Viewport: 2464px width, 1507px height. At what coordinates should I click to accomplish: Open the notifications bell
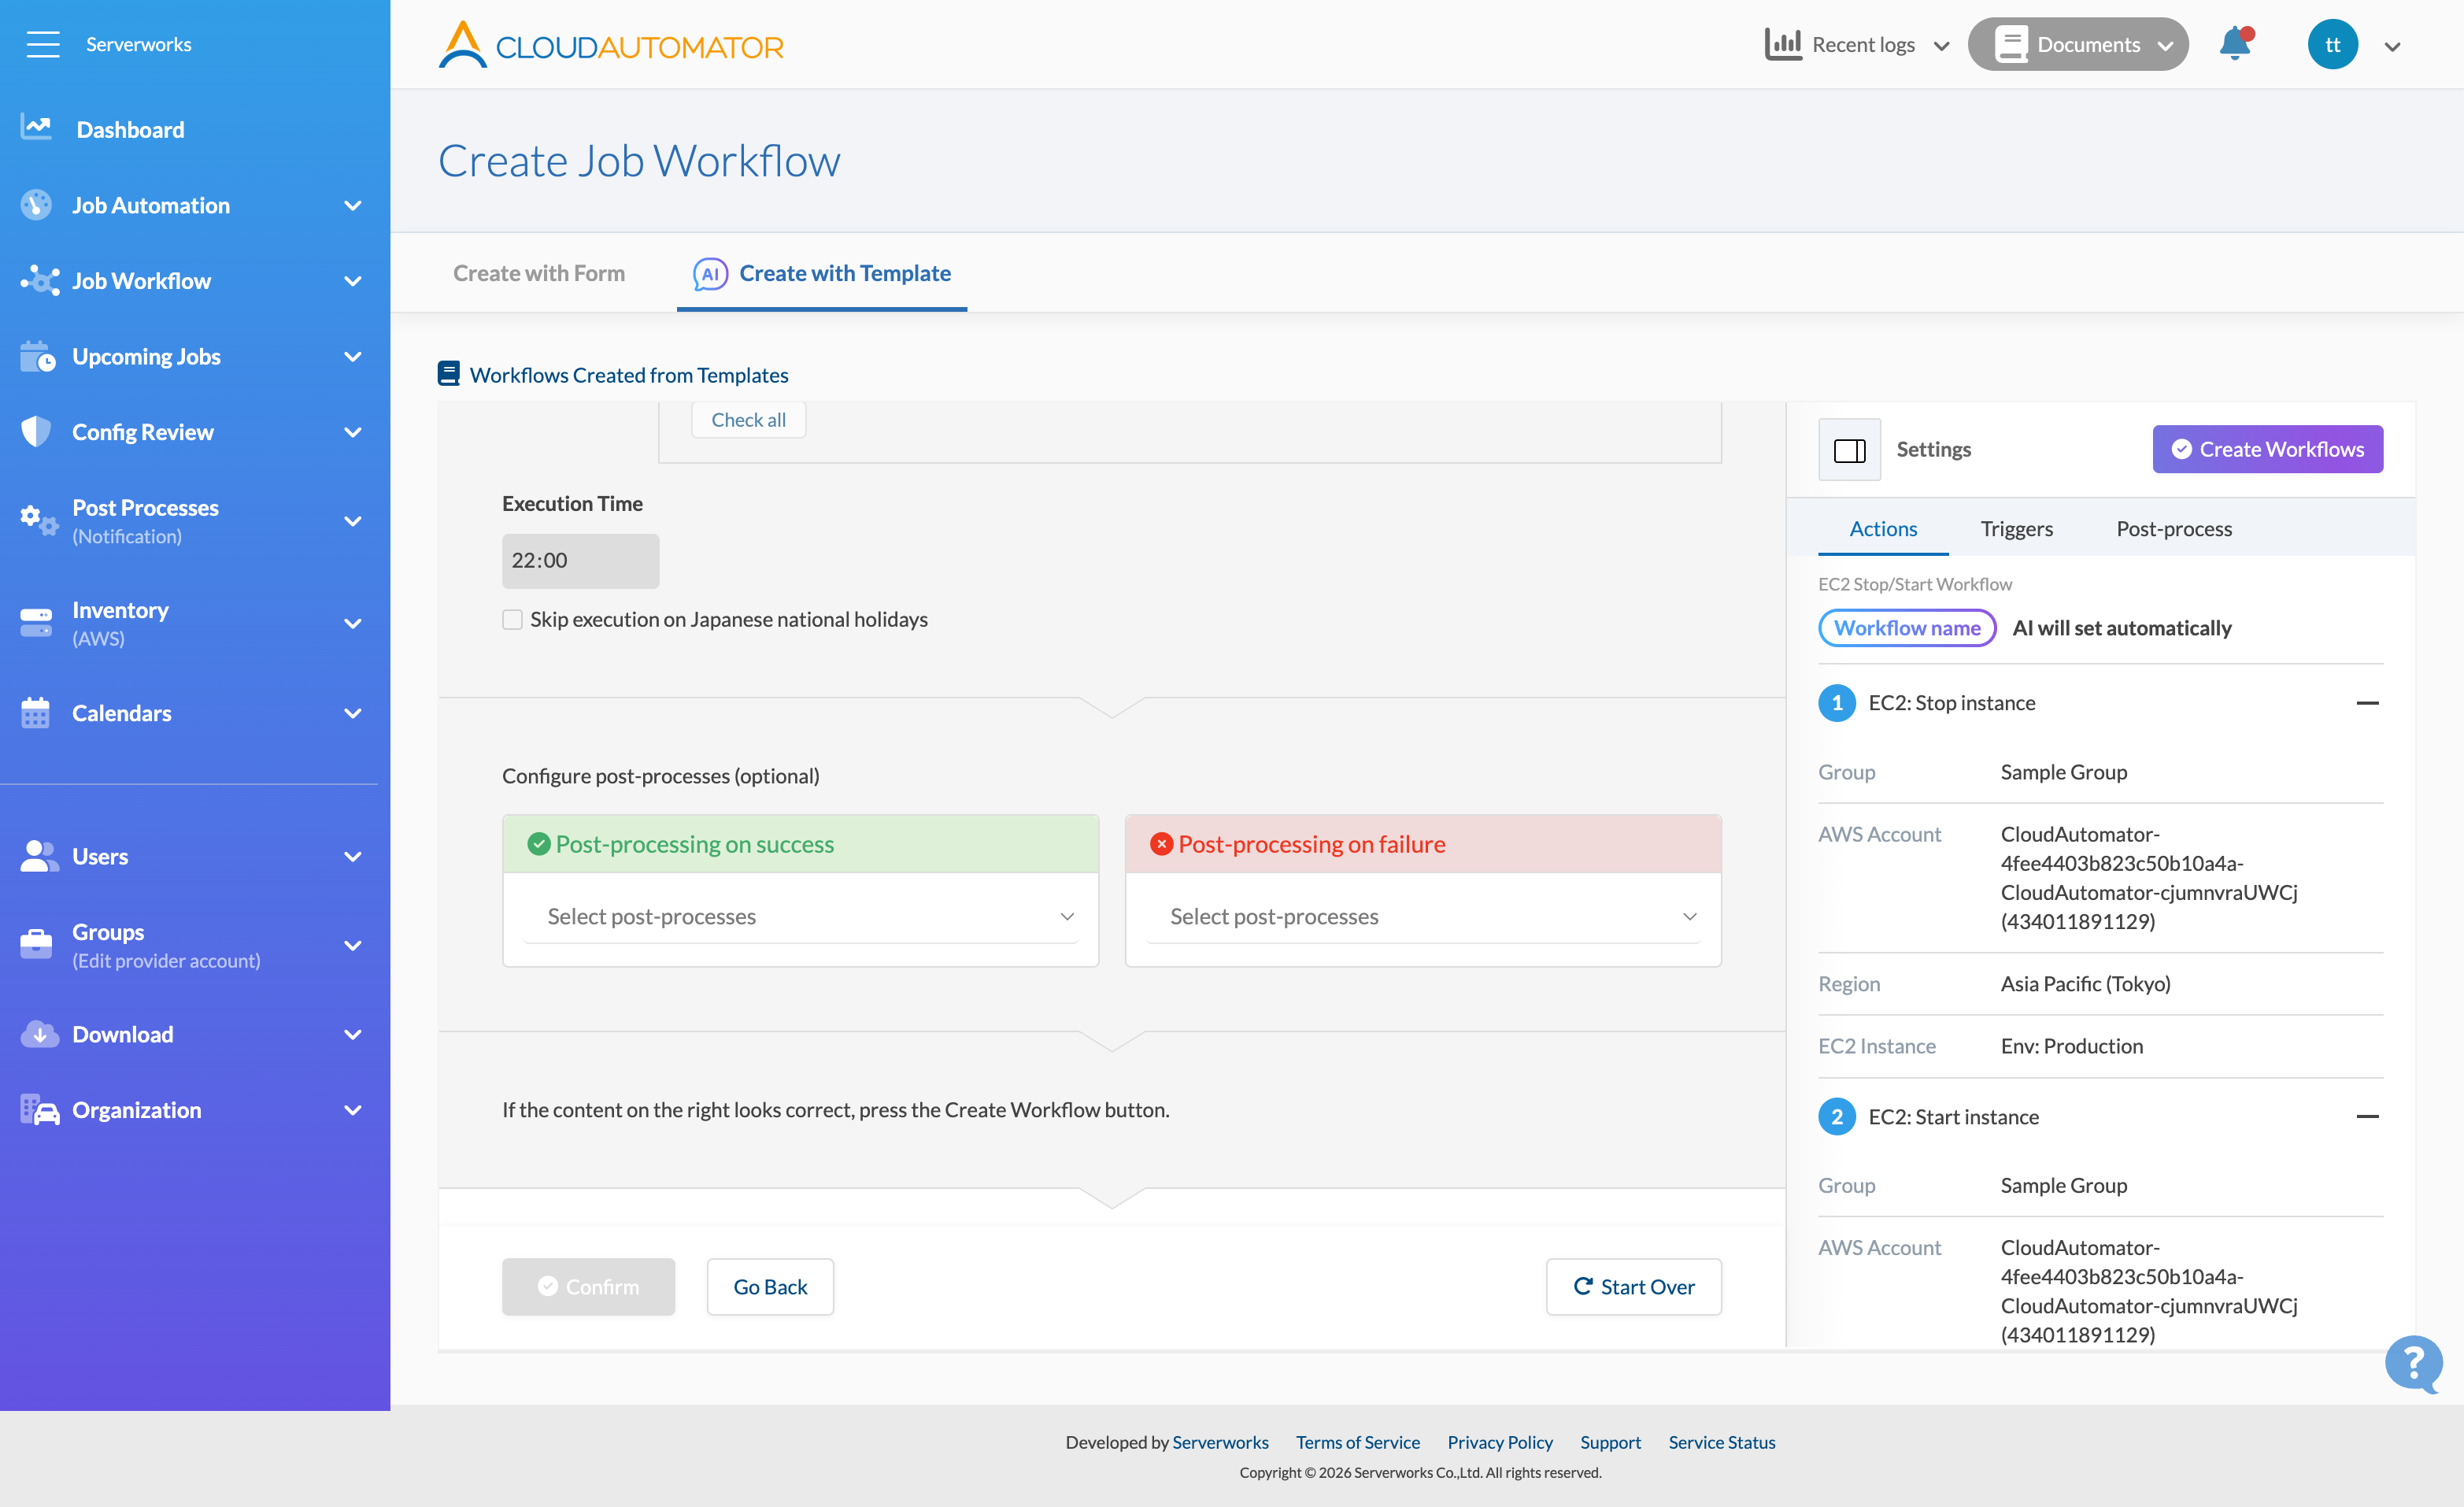tap(2236, 44)
